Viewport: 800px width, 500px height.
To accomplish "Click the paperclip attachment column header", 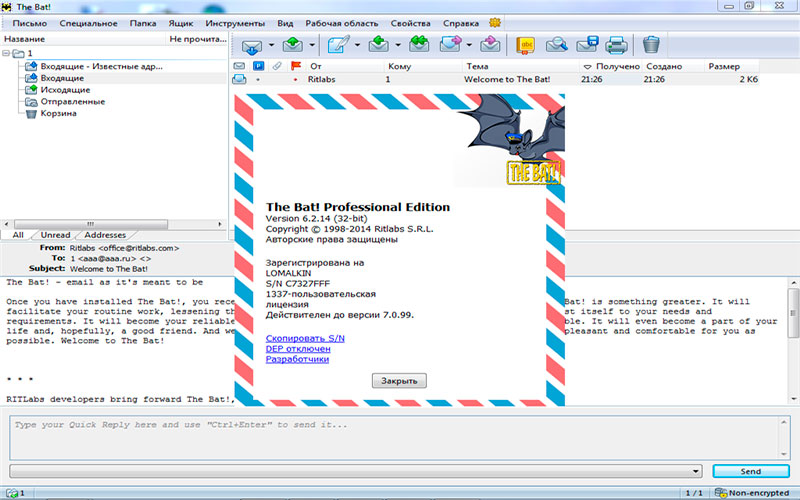I will (277, 66).
